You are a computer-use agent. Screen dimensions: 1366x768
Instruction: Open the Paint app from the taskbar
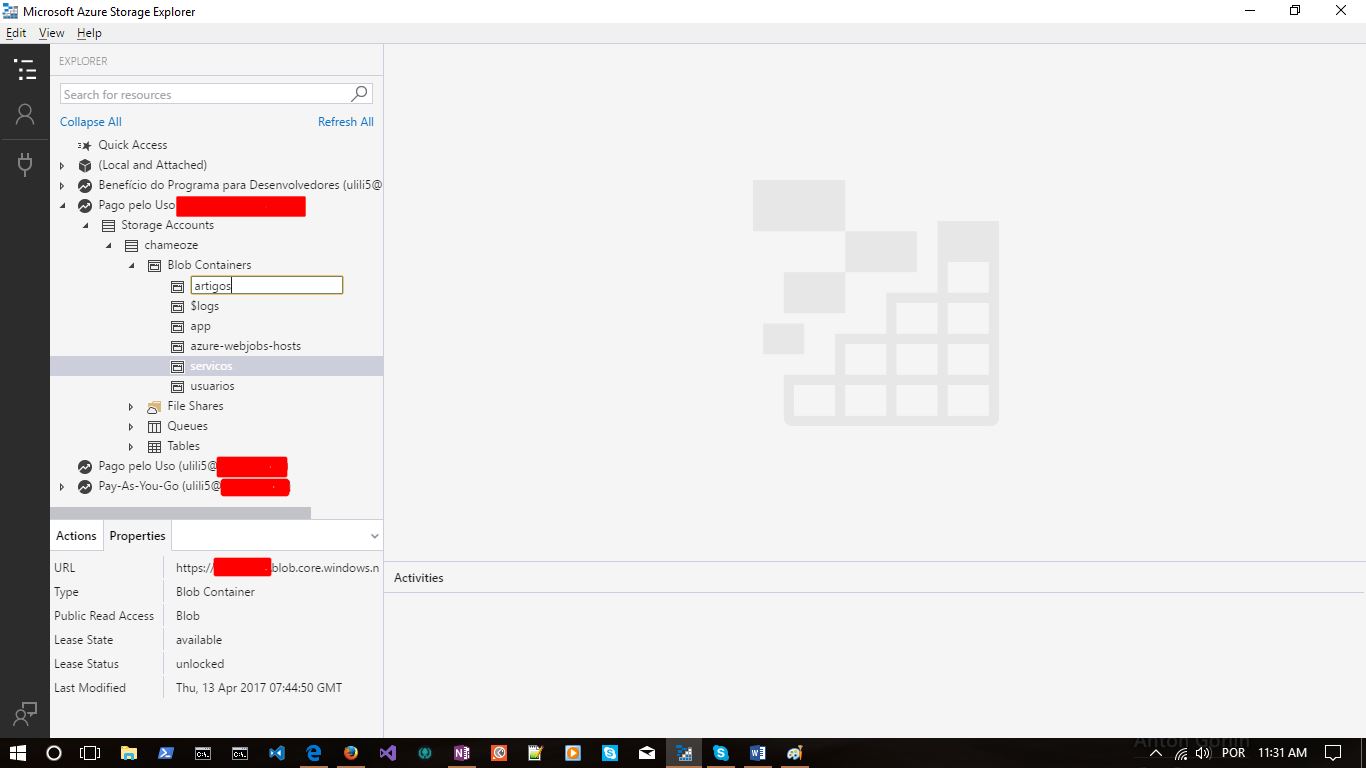pyautogui.click(x=794, y=753)
